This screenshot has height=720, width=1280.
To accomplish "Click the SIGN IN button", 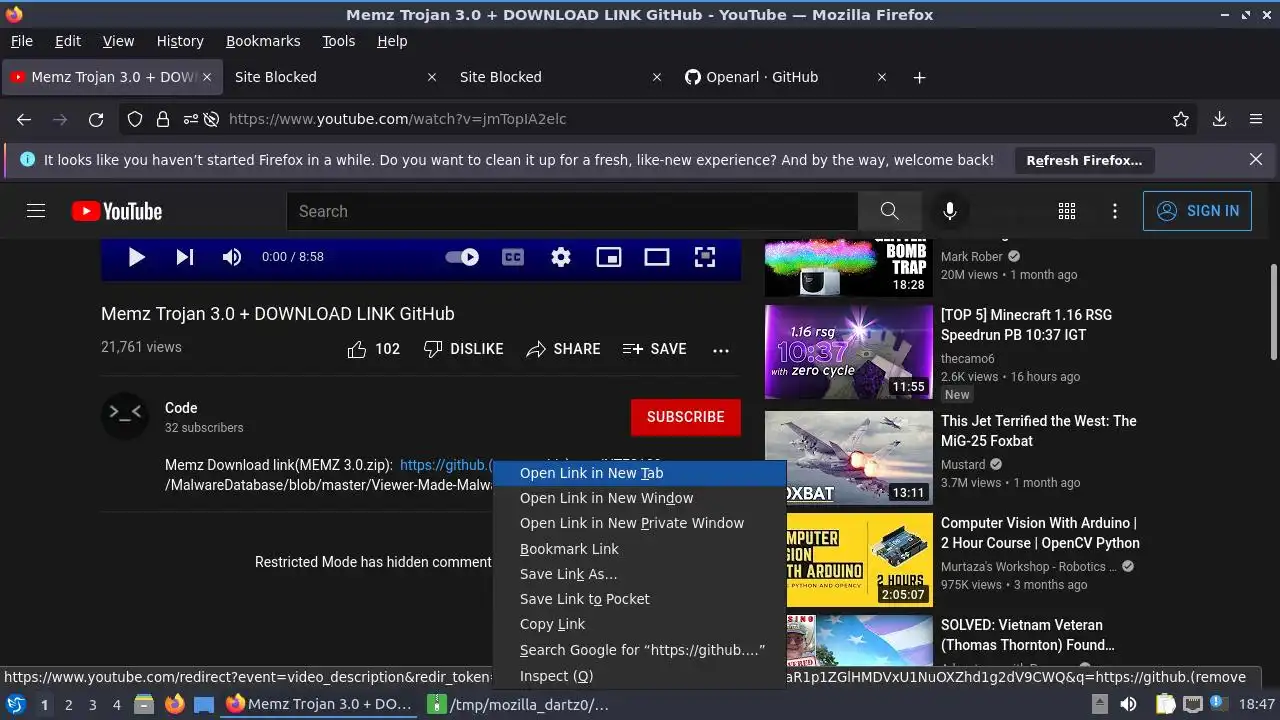I will click(x=1197, y=211).
